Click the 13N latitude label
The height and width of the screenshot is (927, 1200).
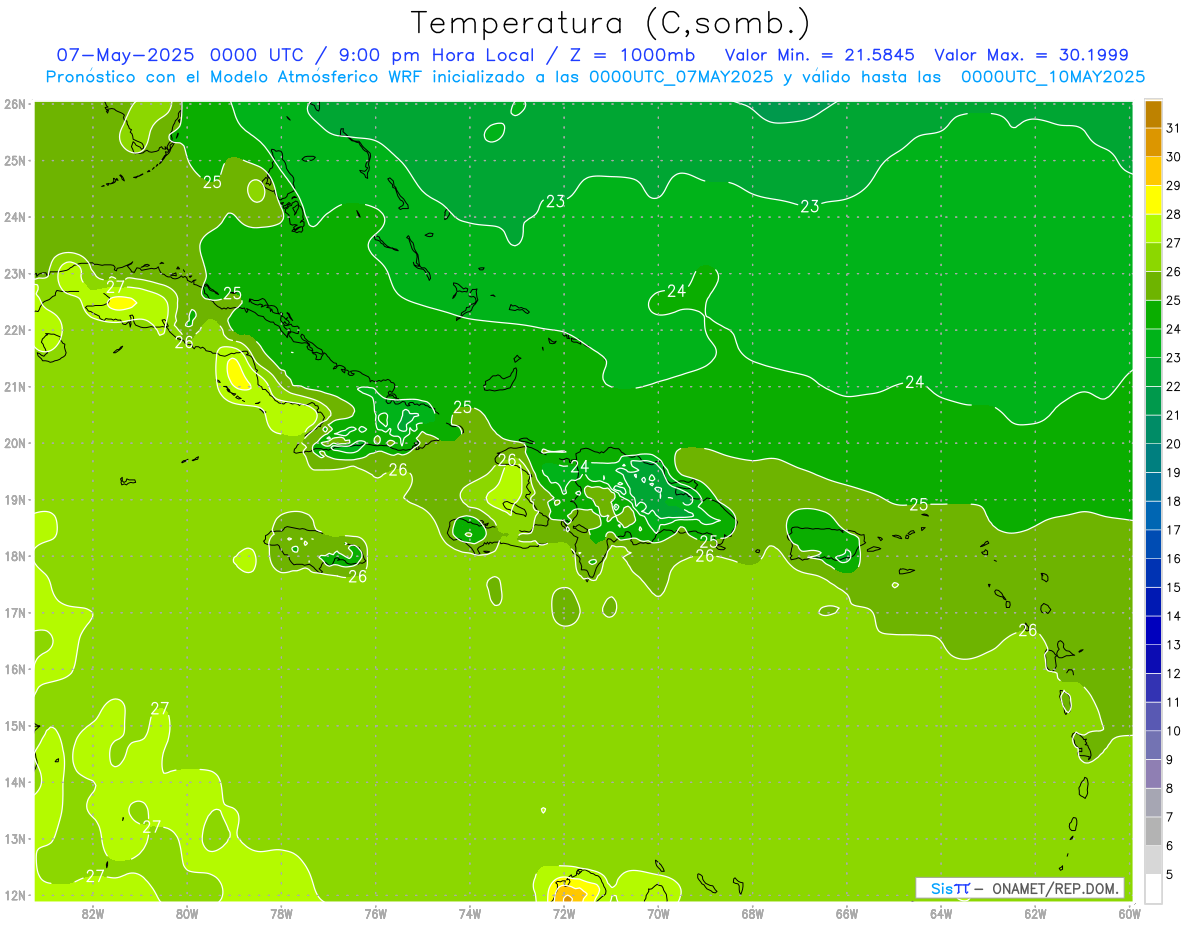click(15, 838)
